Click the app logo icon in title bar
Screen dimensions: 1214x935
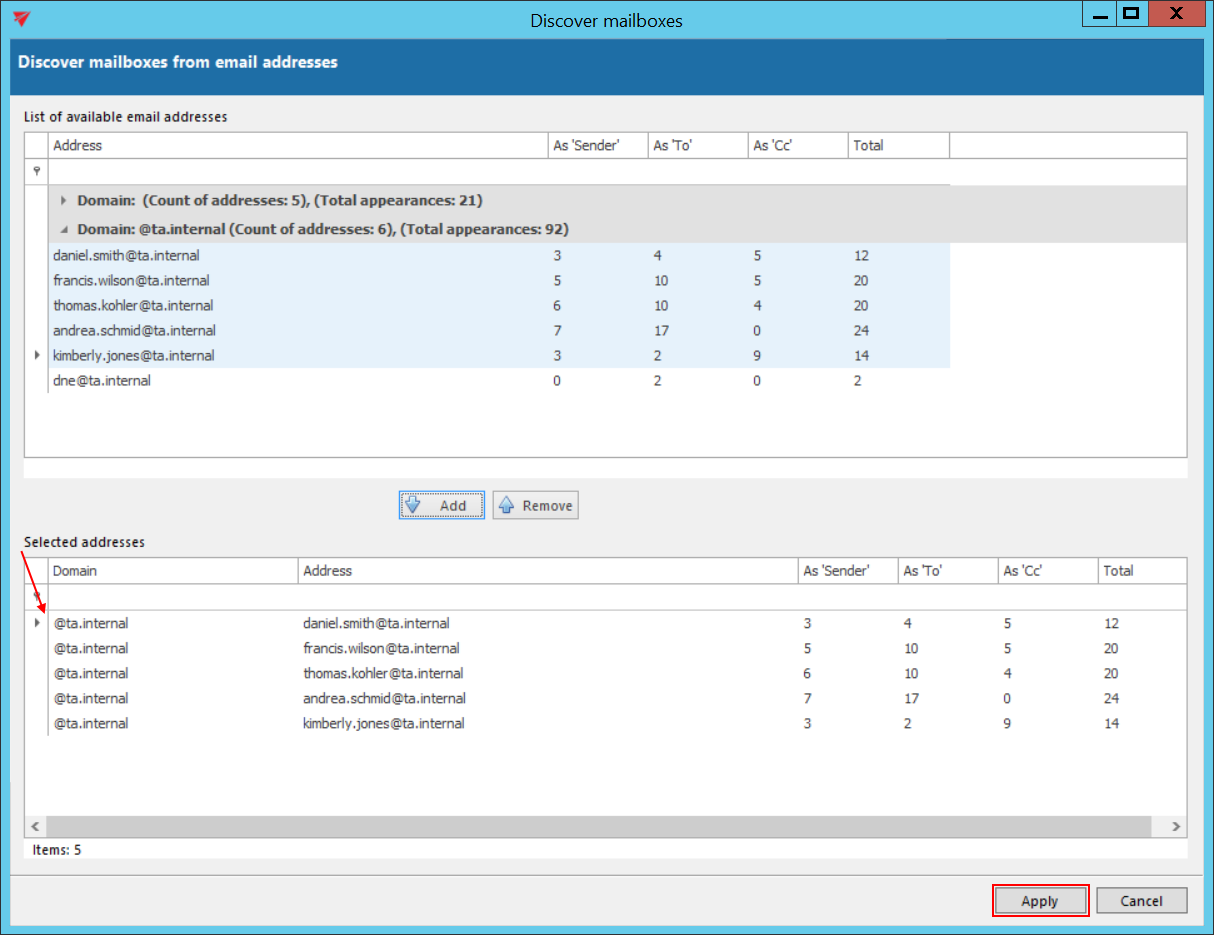click(x=22, y=19)
